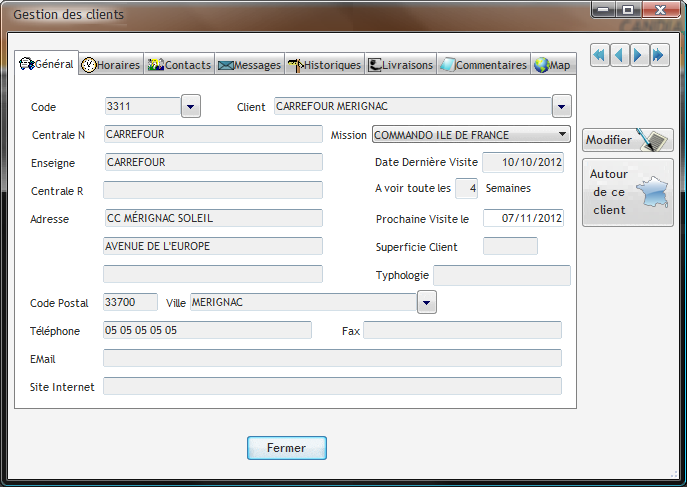
Task: Go to the previous client record
Action: click(x=619, y=55)
